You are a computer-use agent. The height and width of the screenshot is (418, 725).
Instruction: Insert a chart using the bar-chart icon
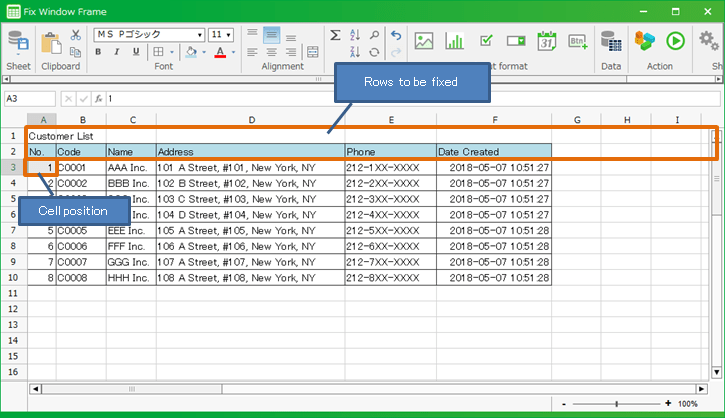[455, 41]
